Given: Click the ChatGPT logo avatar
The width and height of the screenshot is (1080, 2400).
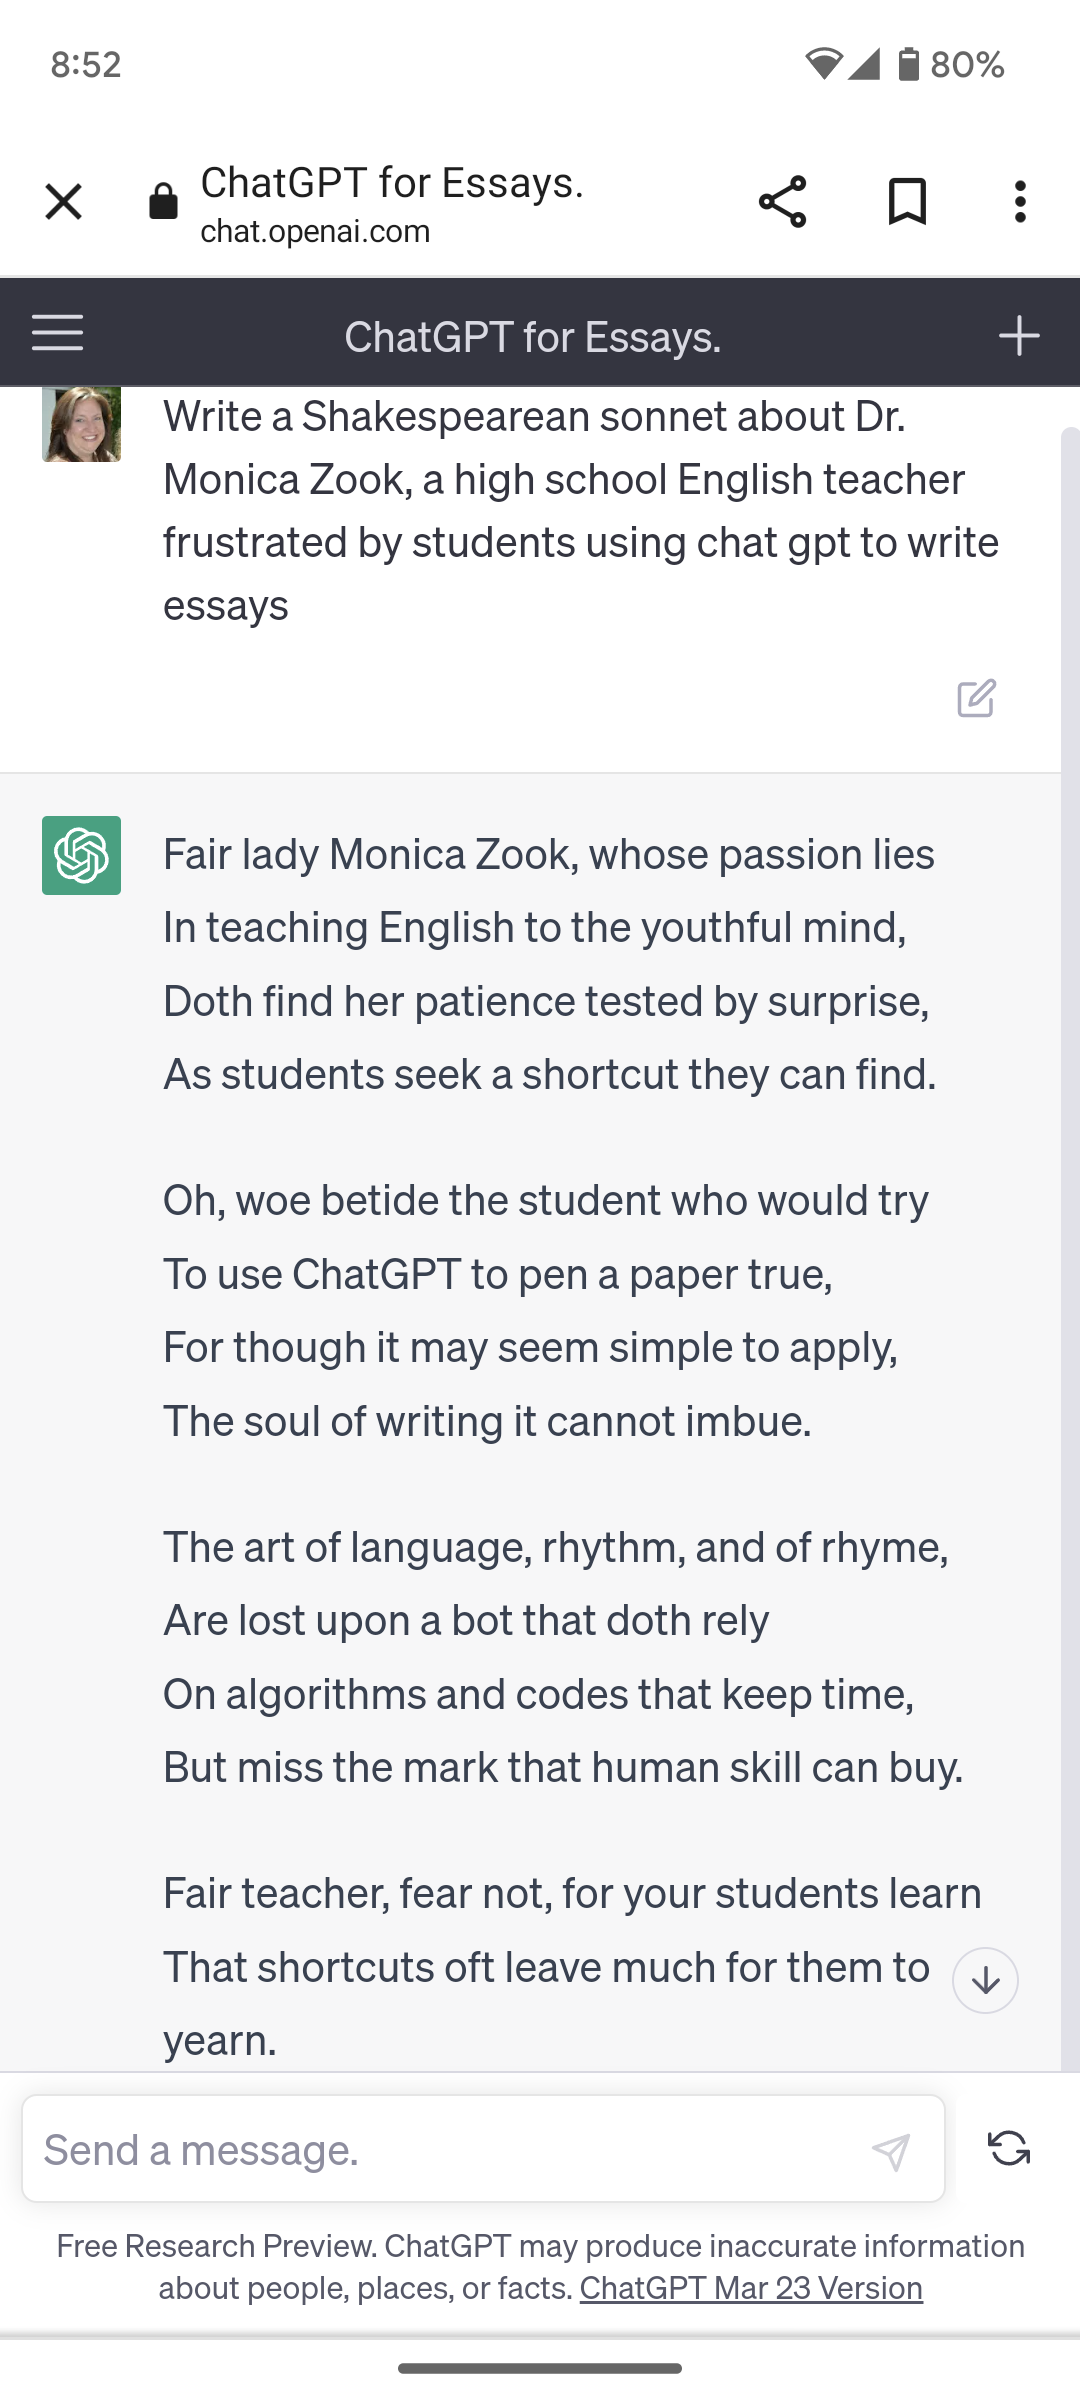Looking at the screenshot, I should click(x=81, y=856).
